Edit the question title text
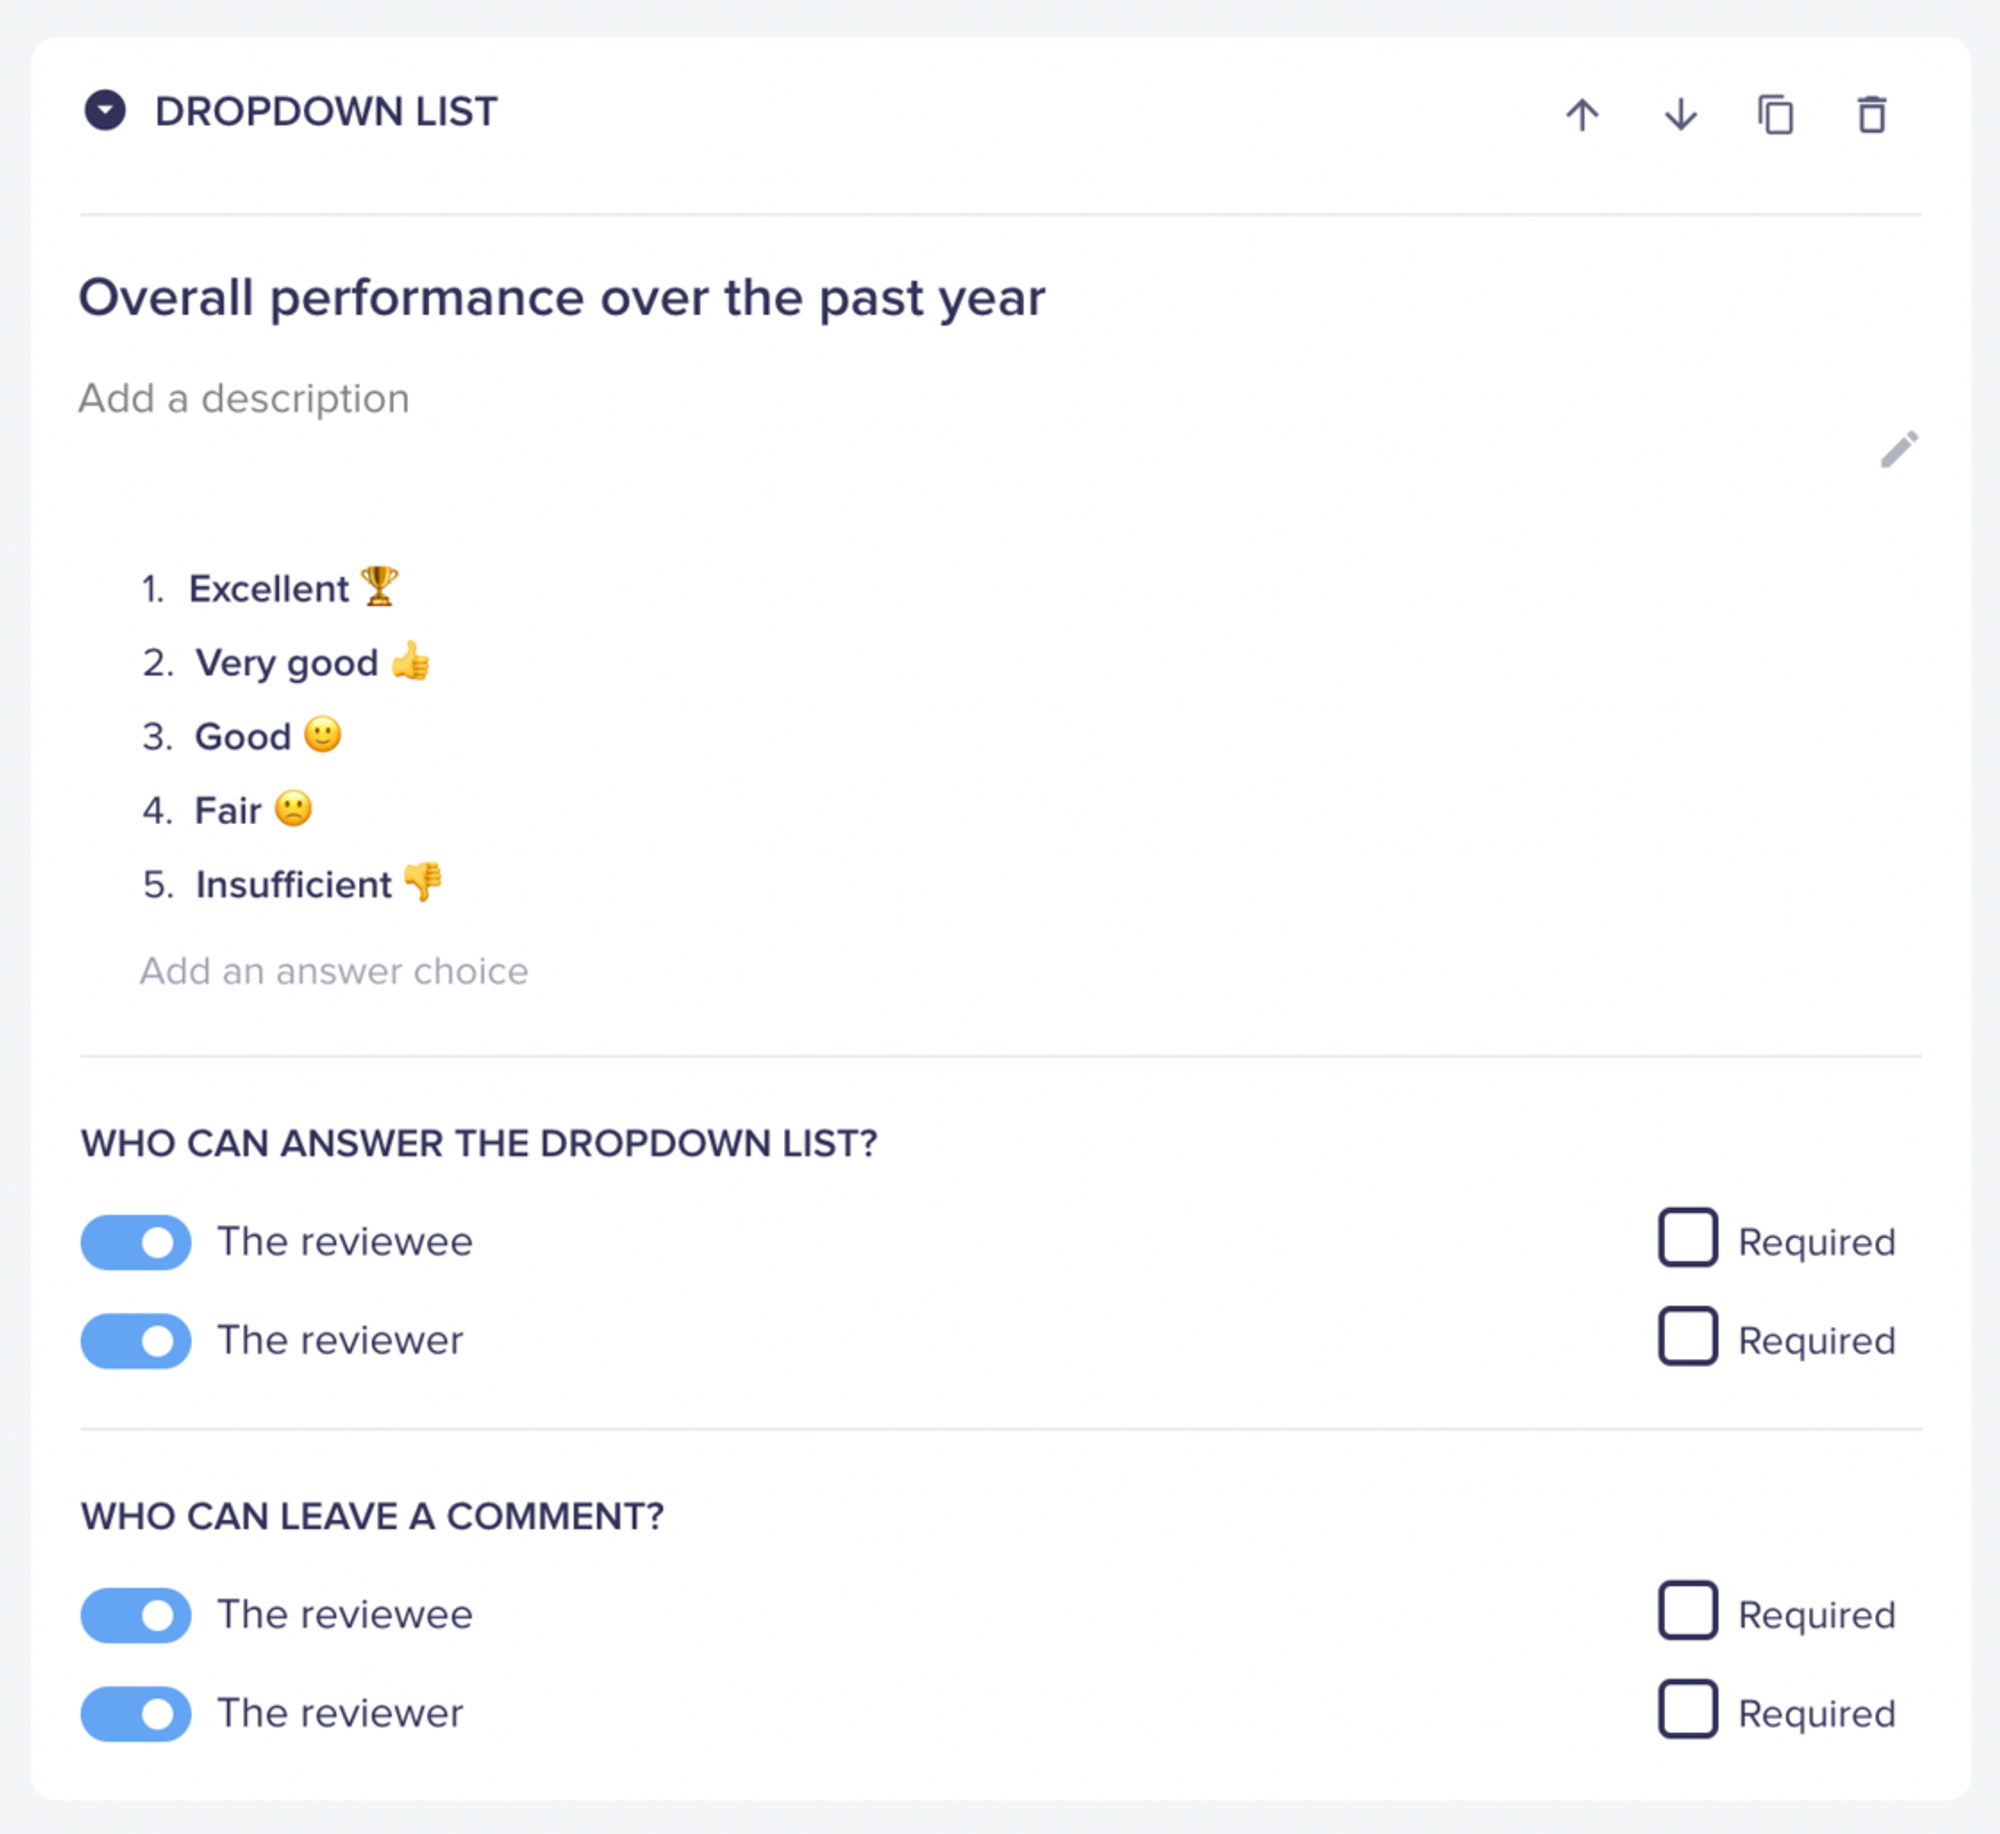 [562, 298]
